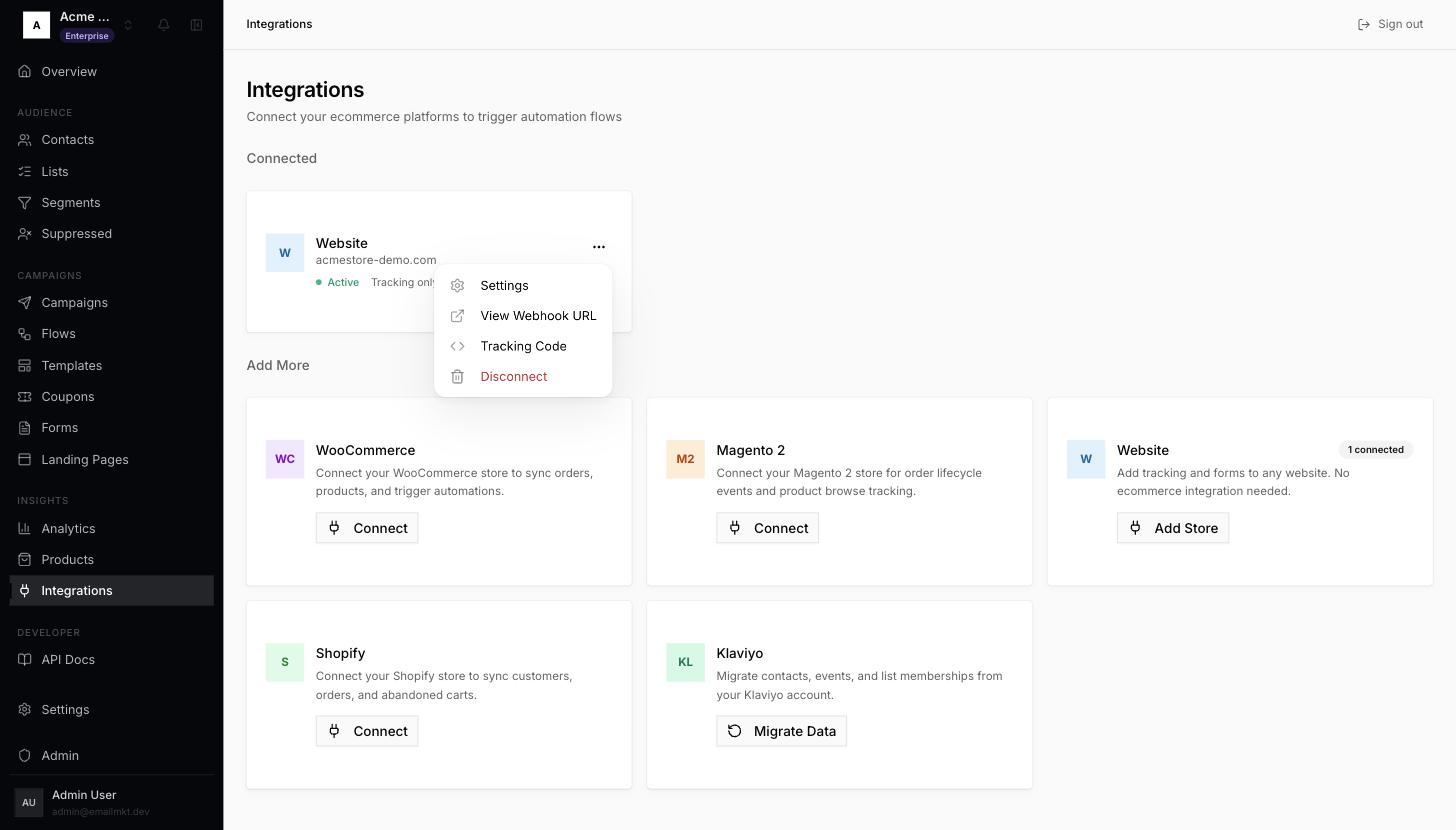Open the Suppressed contacts page
The image size is (1456, 830).
tap(111, 234)
